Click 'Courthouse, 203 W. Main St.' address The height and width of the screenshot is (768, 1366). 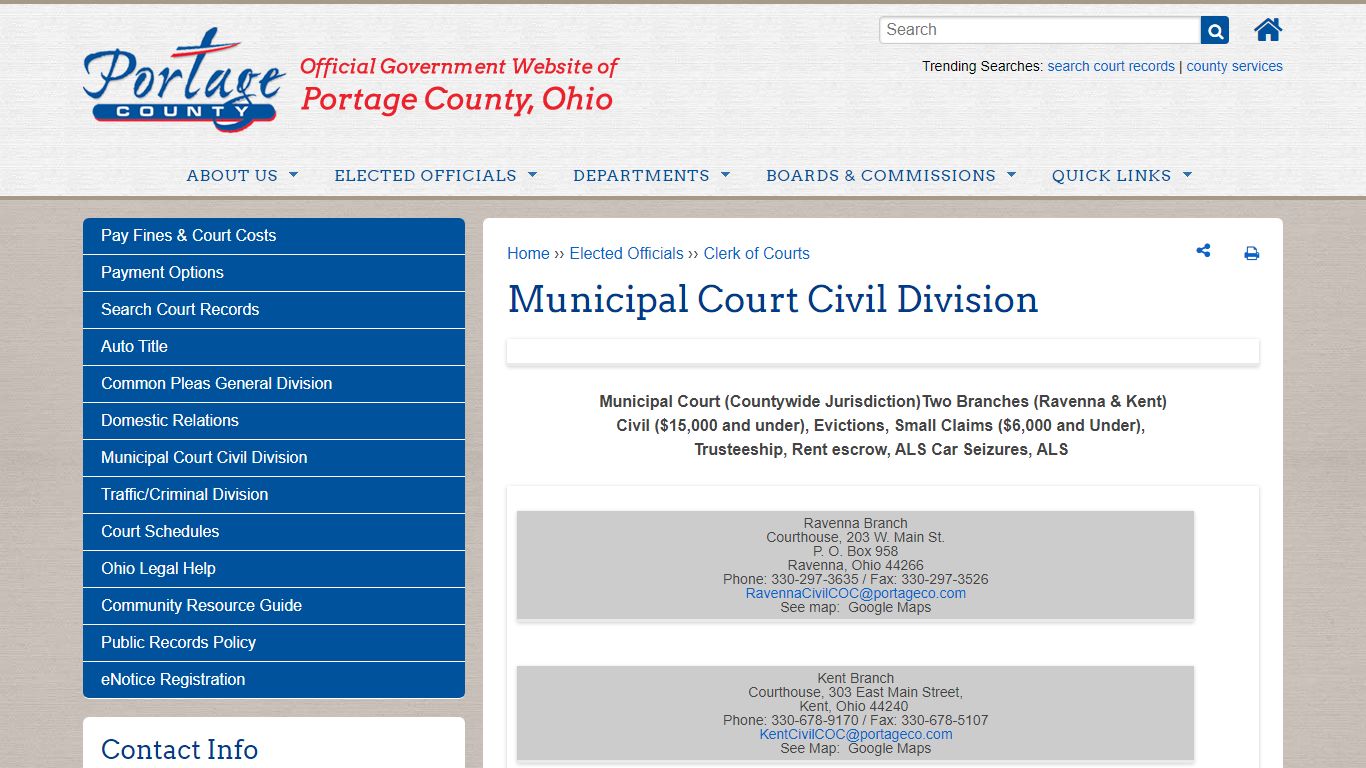(x=856, y=537)
